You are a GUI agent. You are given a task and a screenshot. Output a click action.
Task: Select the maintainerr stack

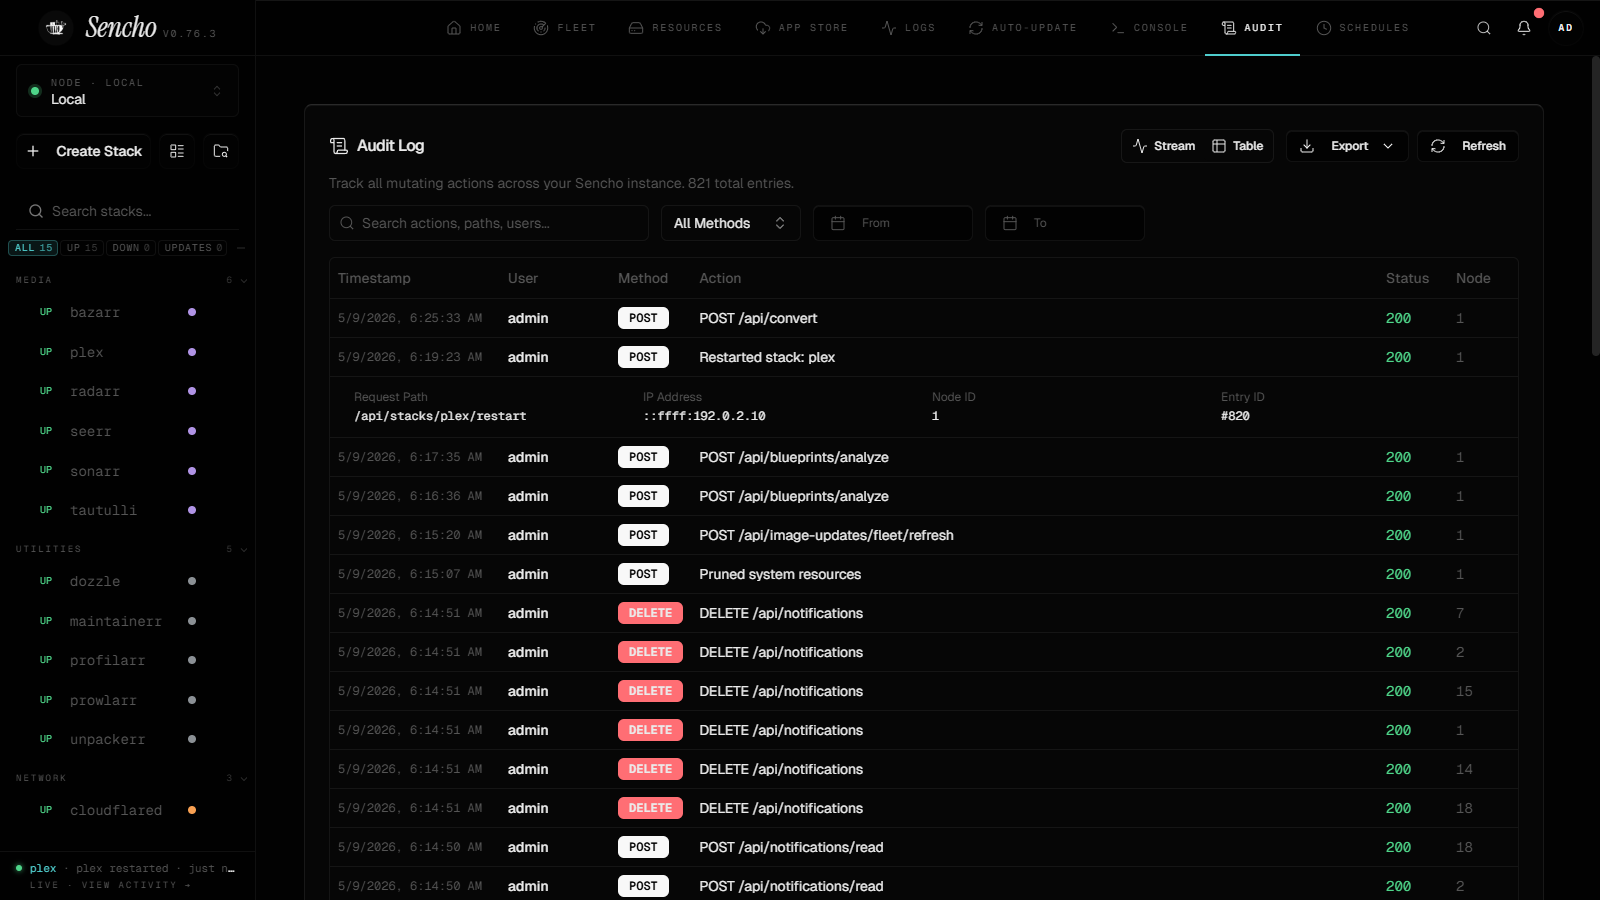tap(127, 621)
